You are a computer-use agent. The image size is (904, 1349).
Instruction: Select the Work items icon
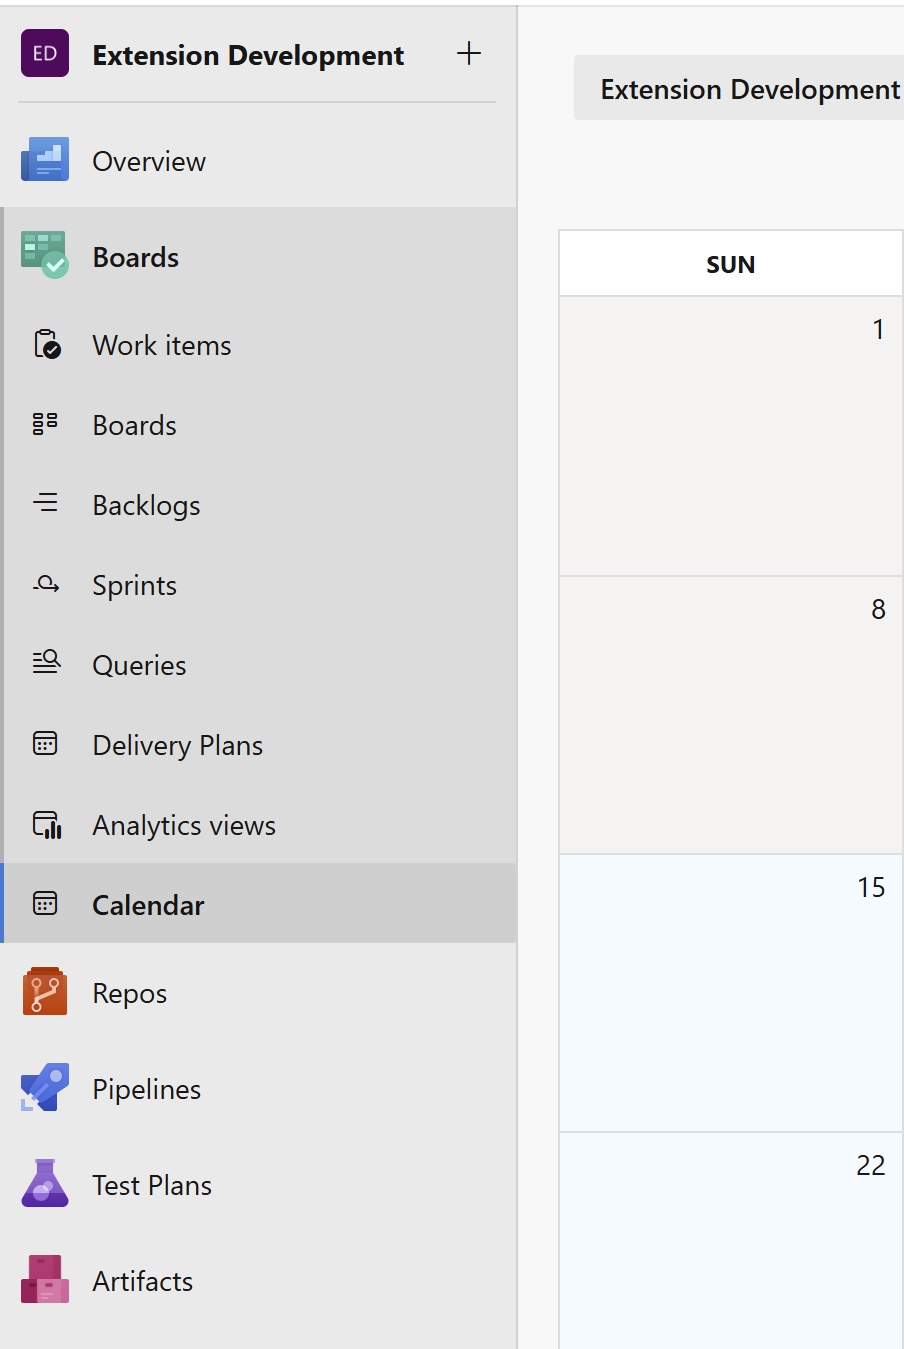45,343
